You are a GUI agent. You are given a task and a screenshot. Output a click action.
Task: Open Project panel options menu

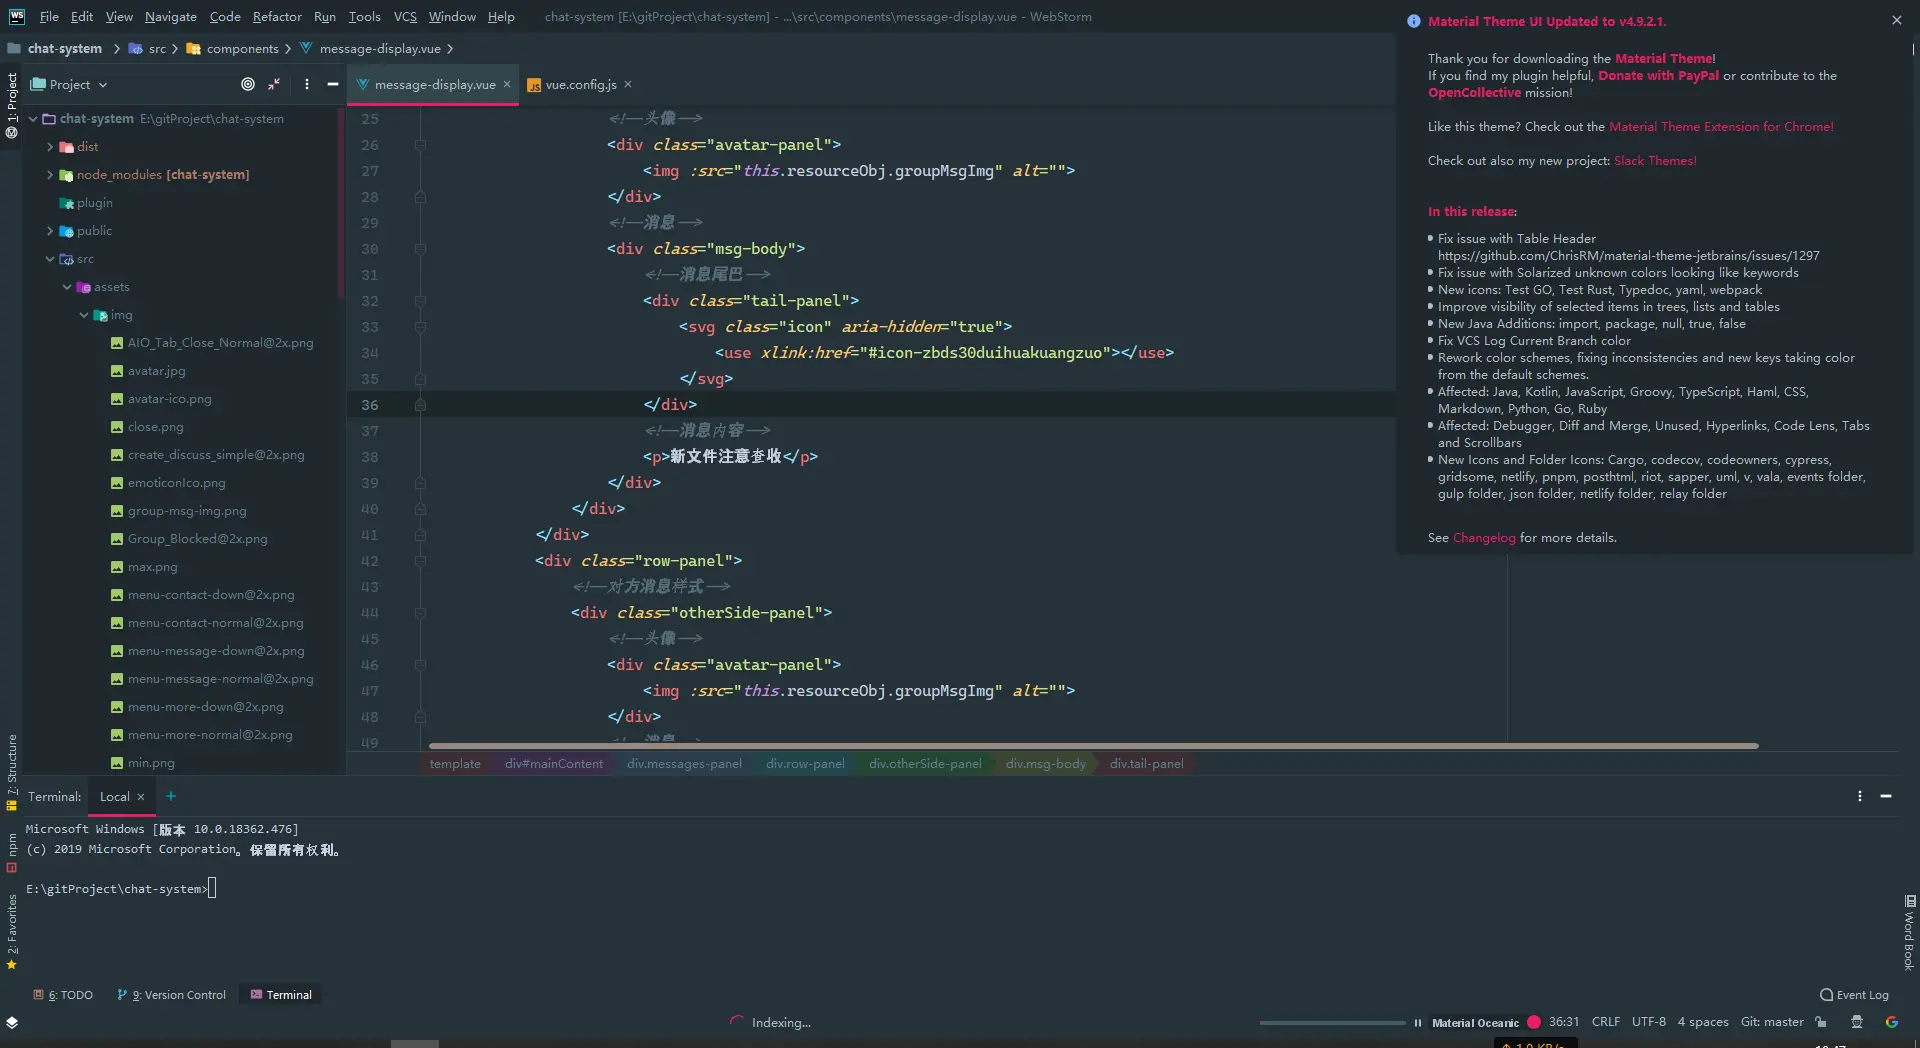[x=307, y=84]
